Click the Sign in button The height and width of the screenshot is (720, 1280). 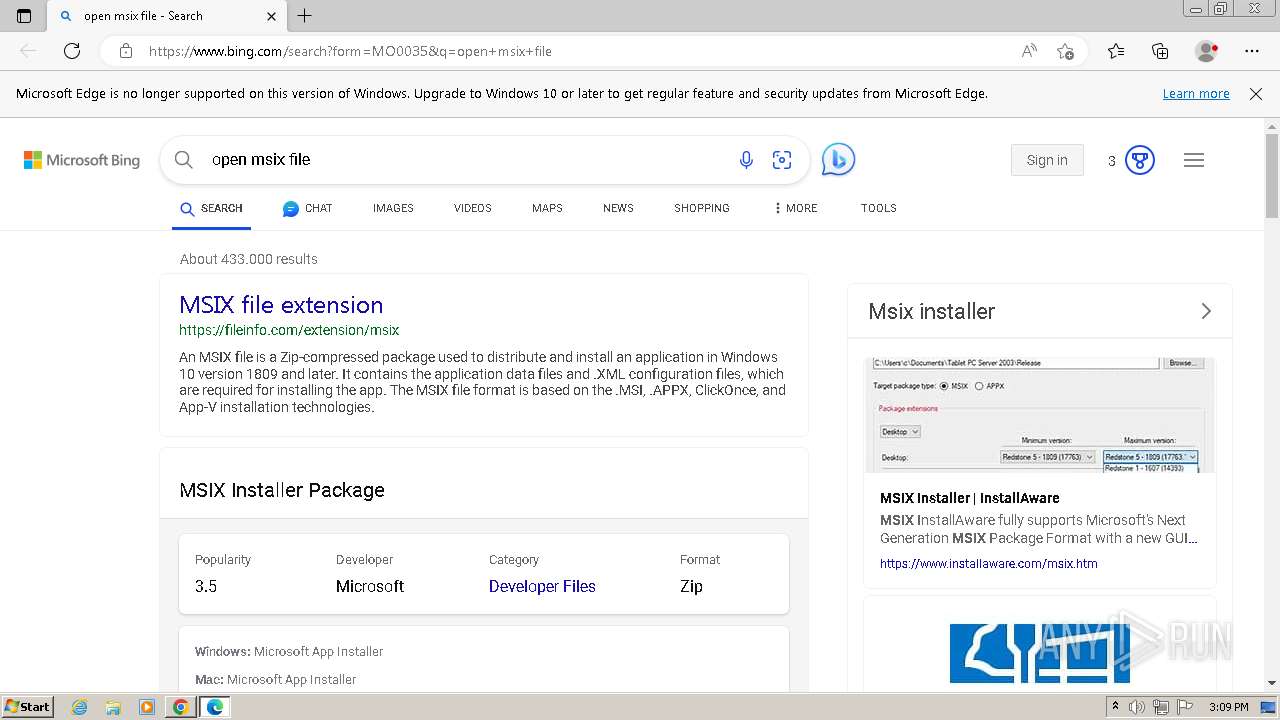(1047, 160)
